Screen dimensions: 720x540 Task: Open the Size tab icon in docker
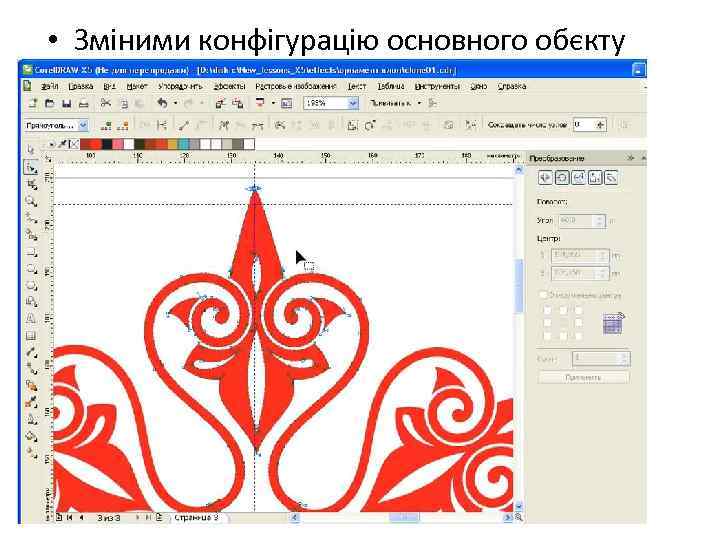595,178
